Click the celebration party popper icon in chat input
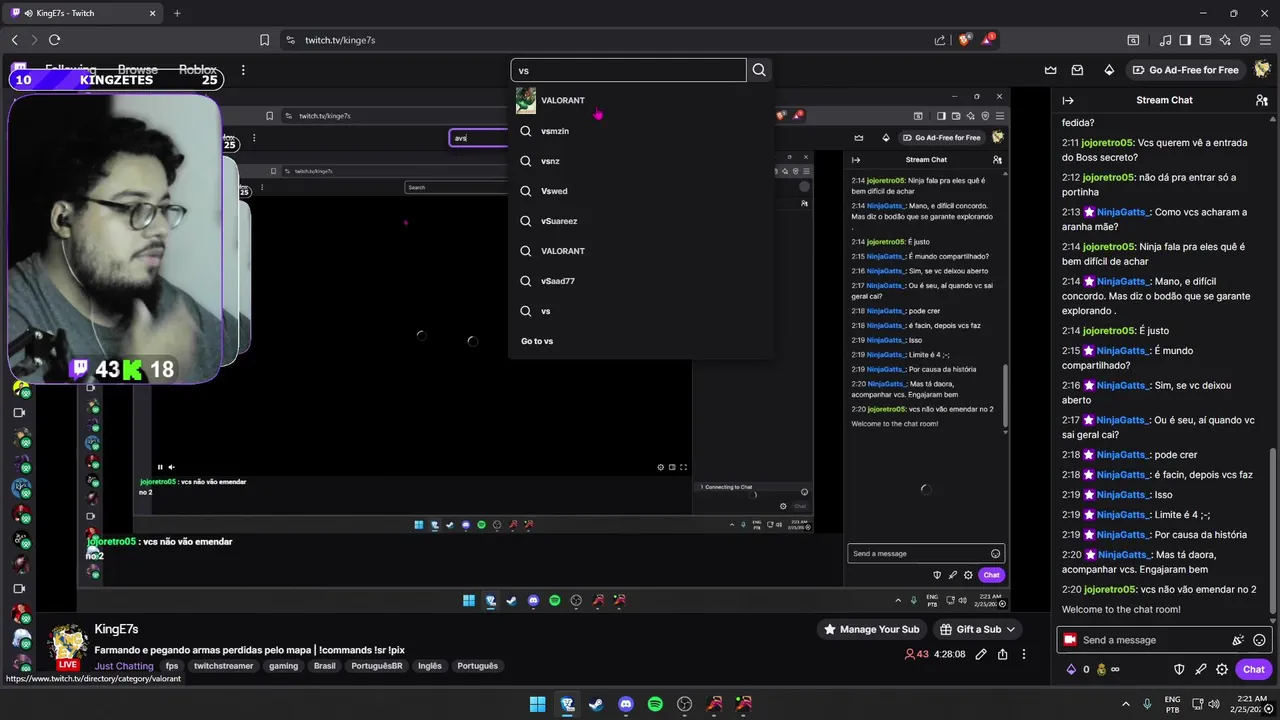The image size is (1280, 720). click(x=1238, y=640)
